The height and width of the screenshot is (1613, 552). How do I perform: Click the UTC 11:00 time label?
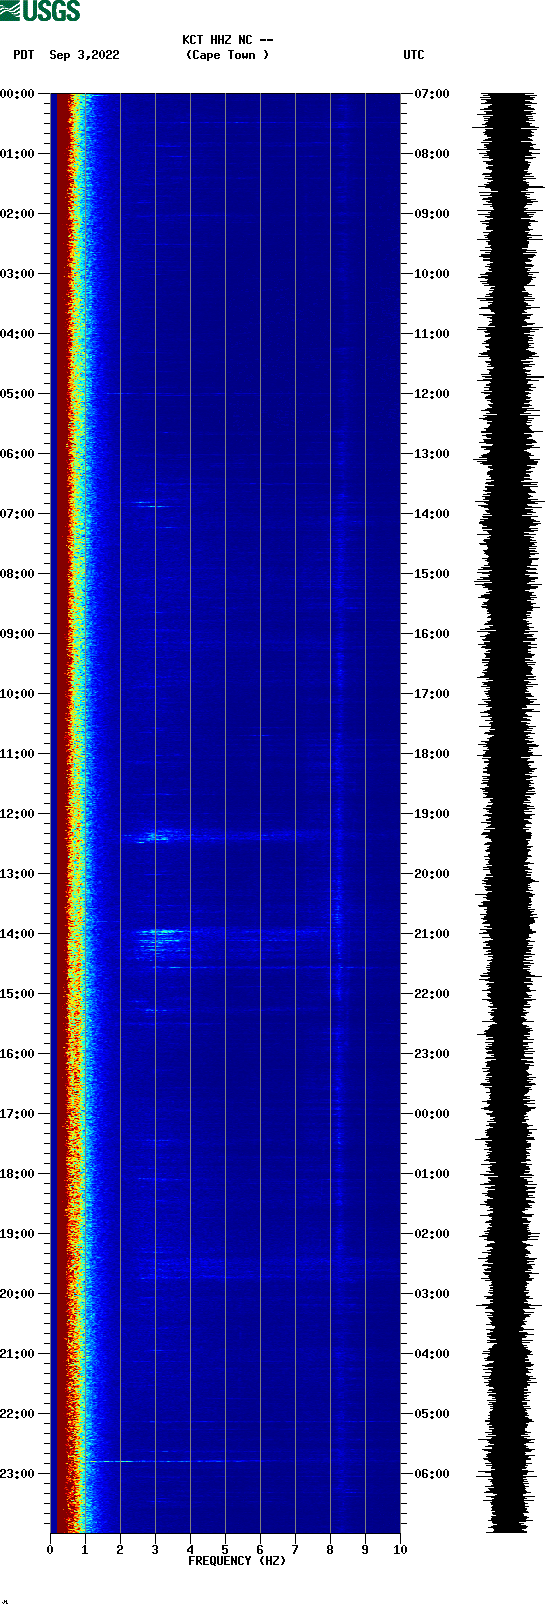tap(432, 334)
